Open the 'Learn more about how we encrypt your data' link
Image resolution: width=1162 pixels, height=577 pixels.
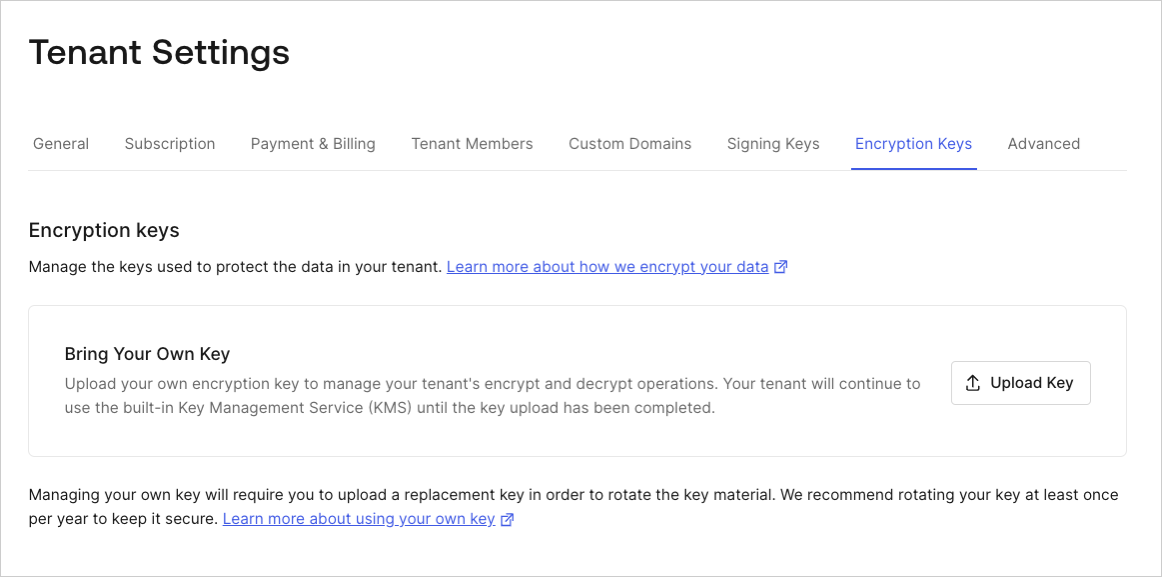point(607,266)
